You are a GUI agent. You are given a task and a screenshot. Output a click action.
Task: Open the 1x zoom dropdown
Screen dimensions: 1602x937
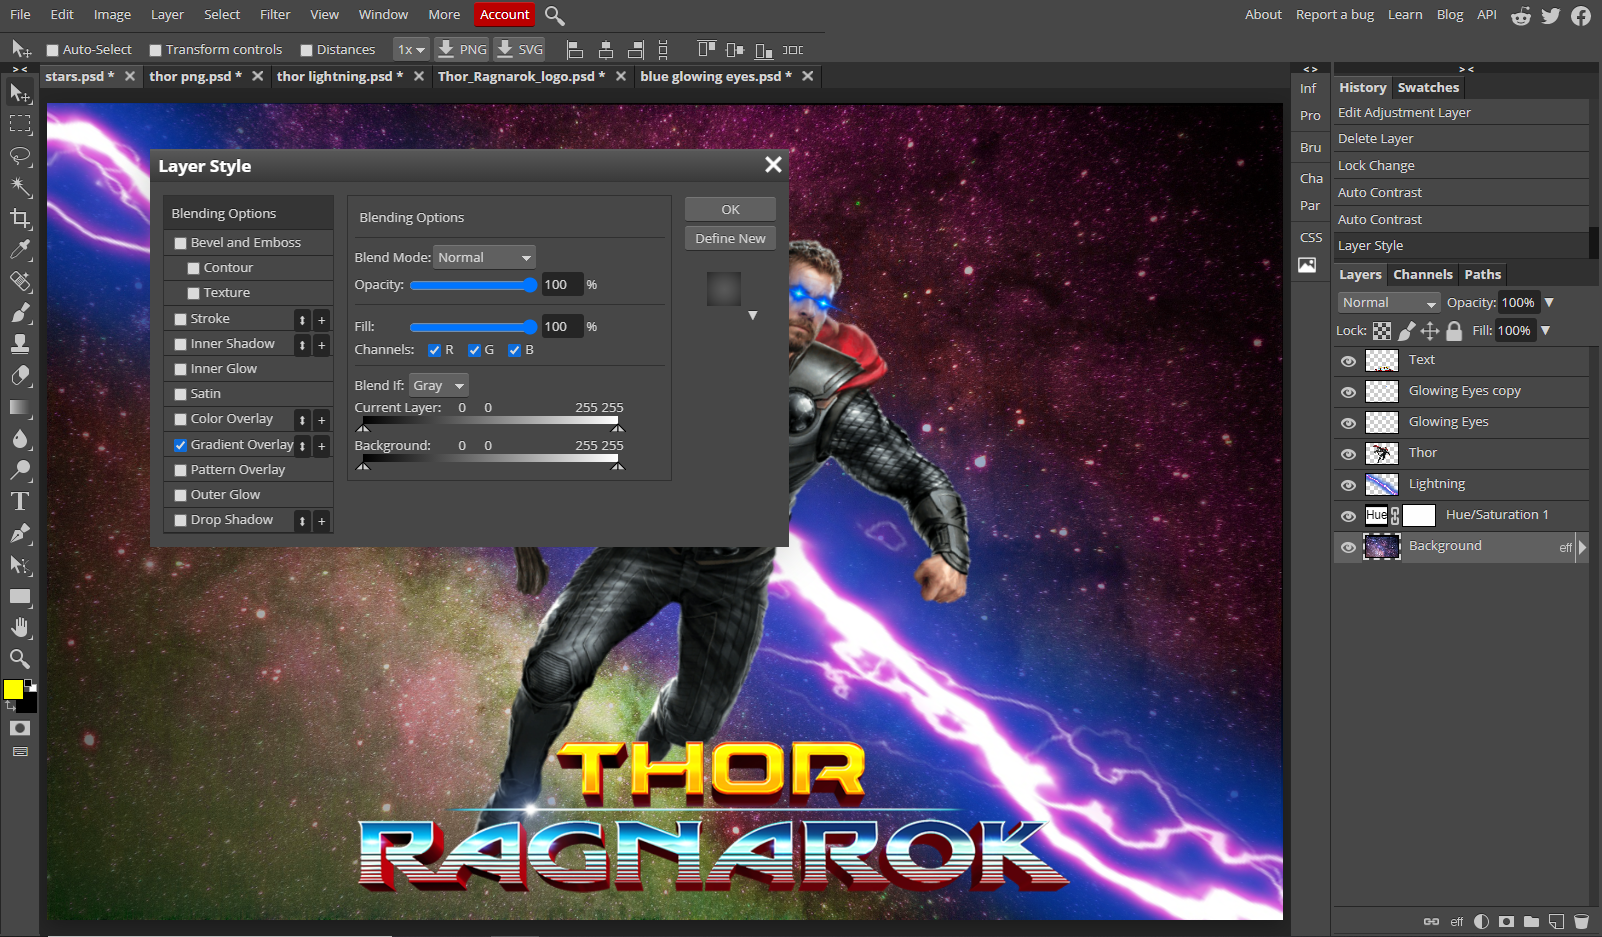click(x=411, y=50)
